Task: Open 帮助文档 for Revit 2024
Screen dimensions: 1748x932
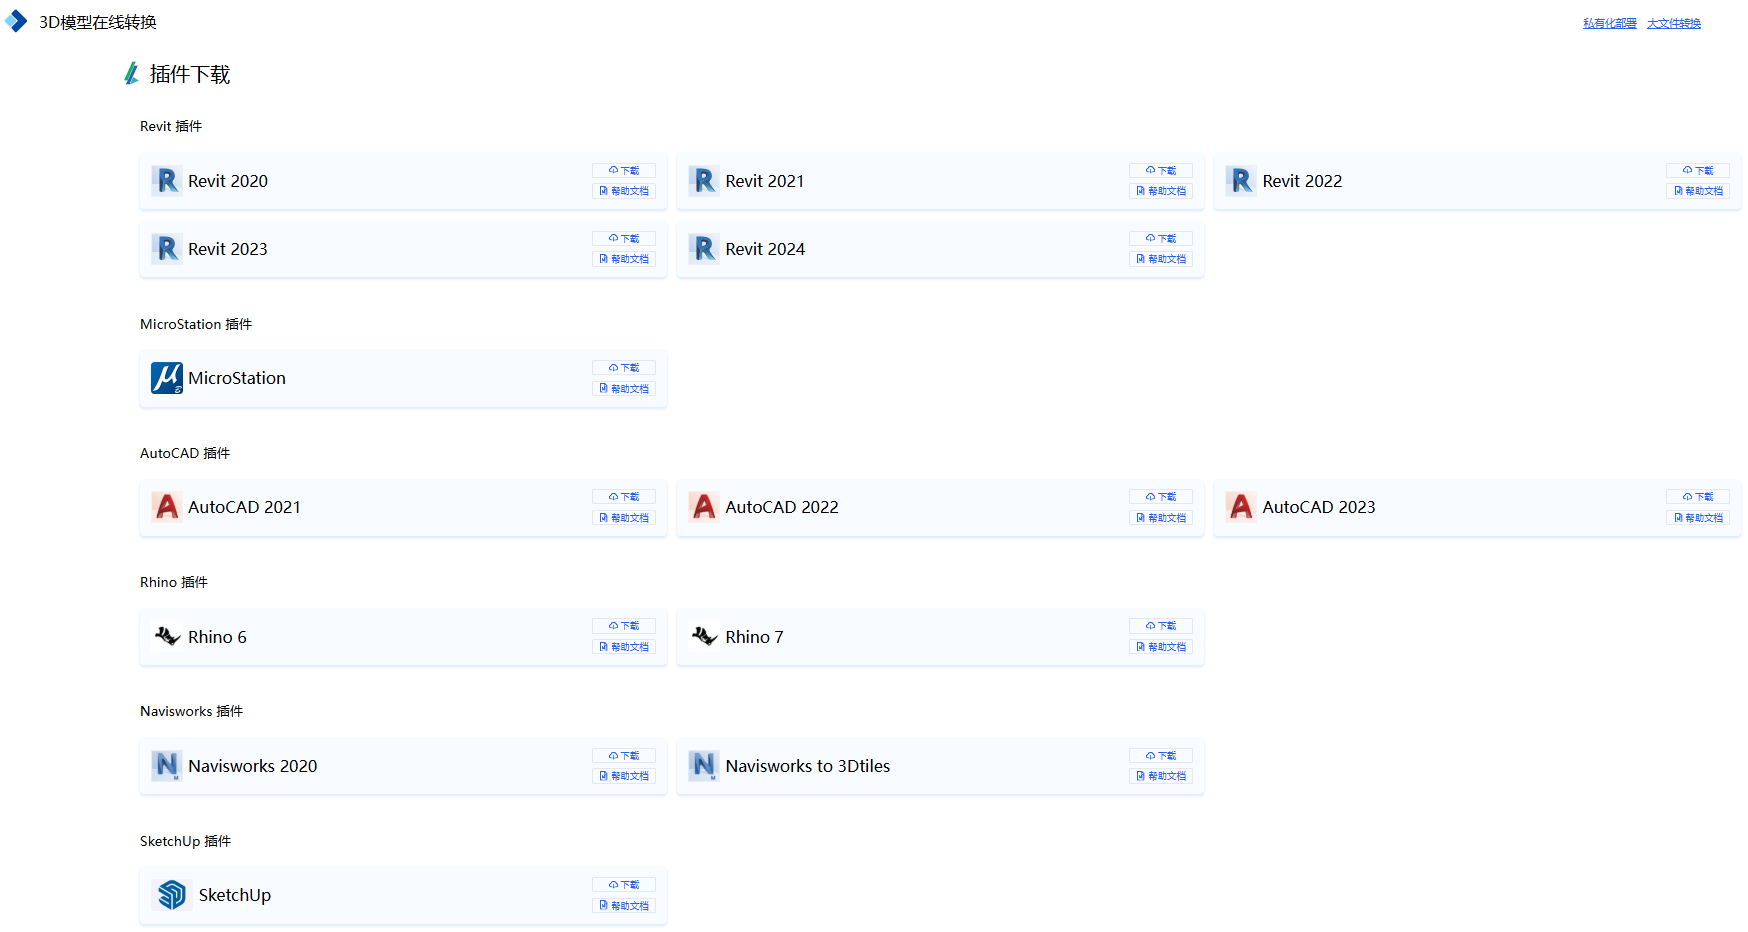Action: 1161,259
